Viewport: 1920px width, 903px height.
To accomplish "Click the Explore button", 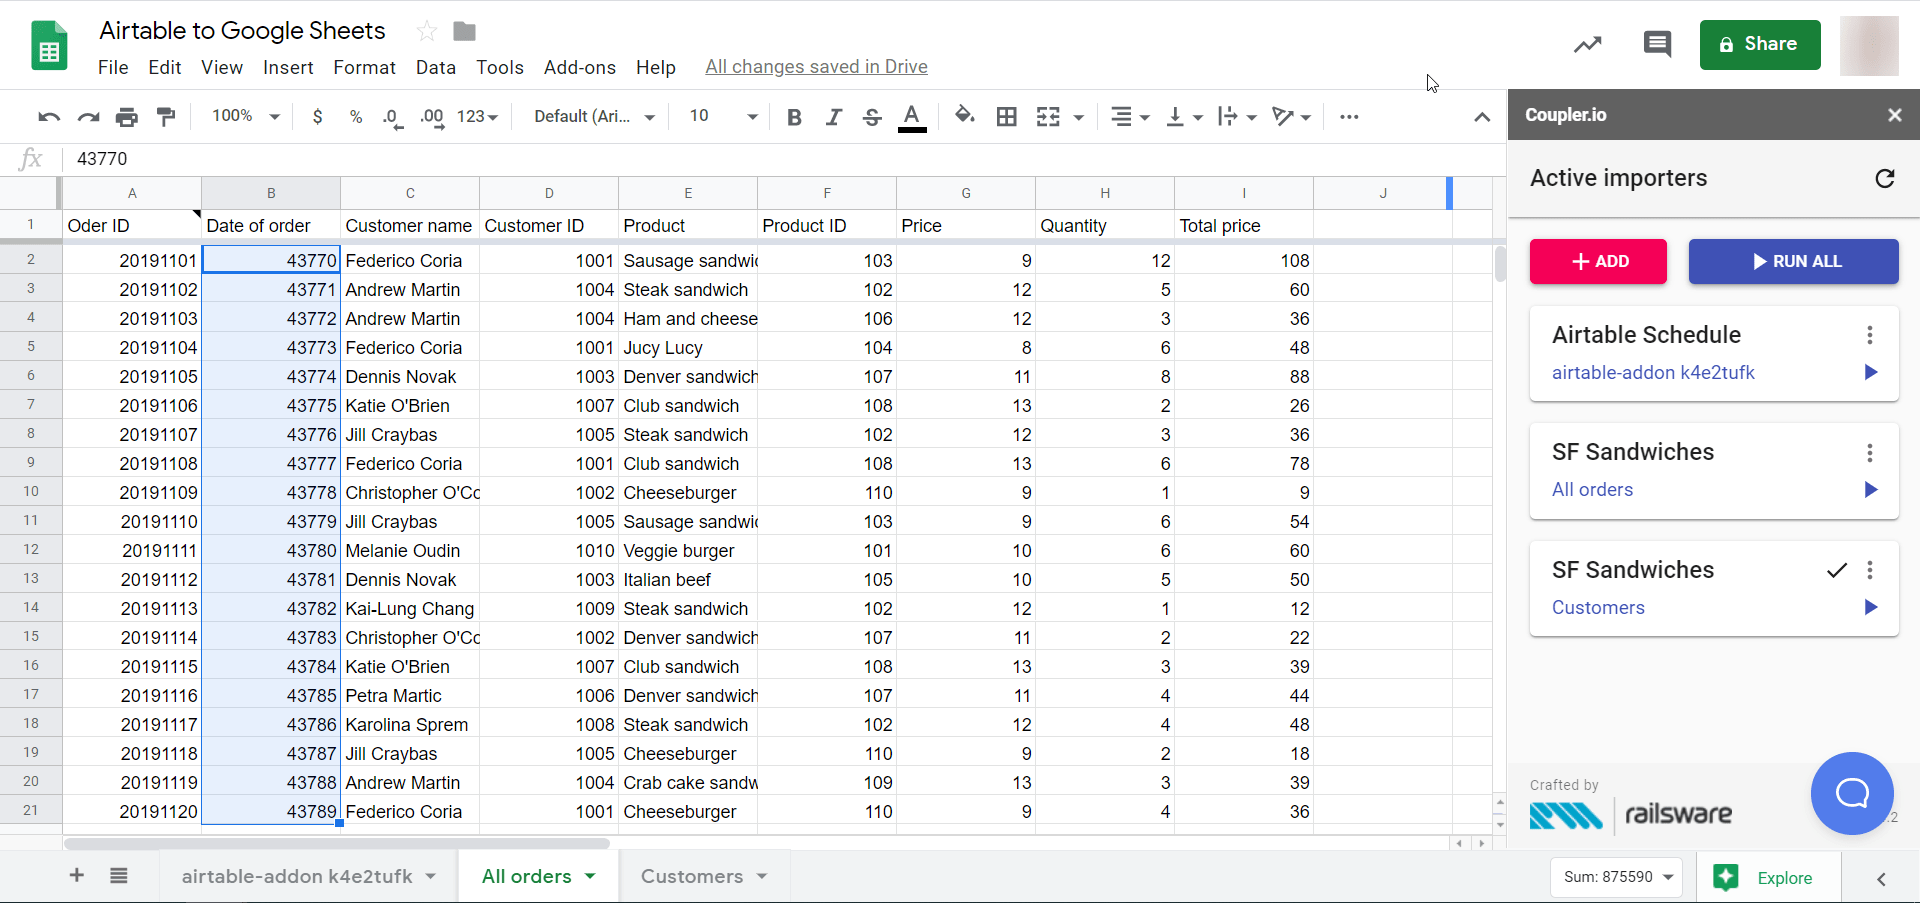I will click(x=1768, y=877).
